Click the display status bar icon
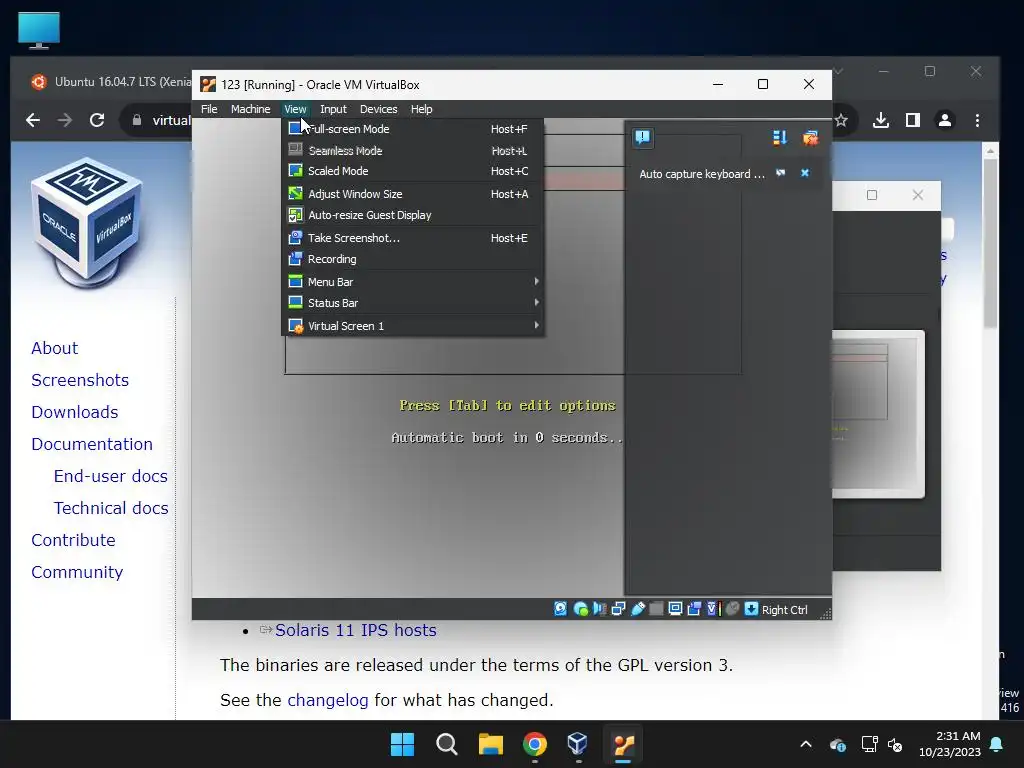Viewport: 1024px width, 768px height. point(675,609)
